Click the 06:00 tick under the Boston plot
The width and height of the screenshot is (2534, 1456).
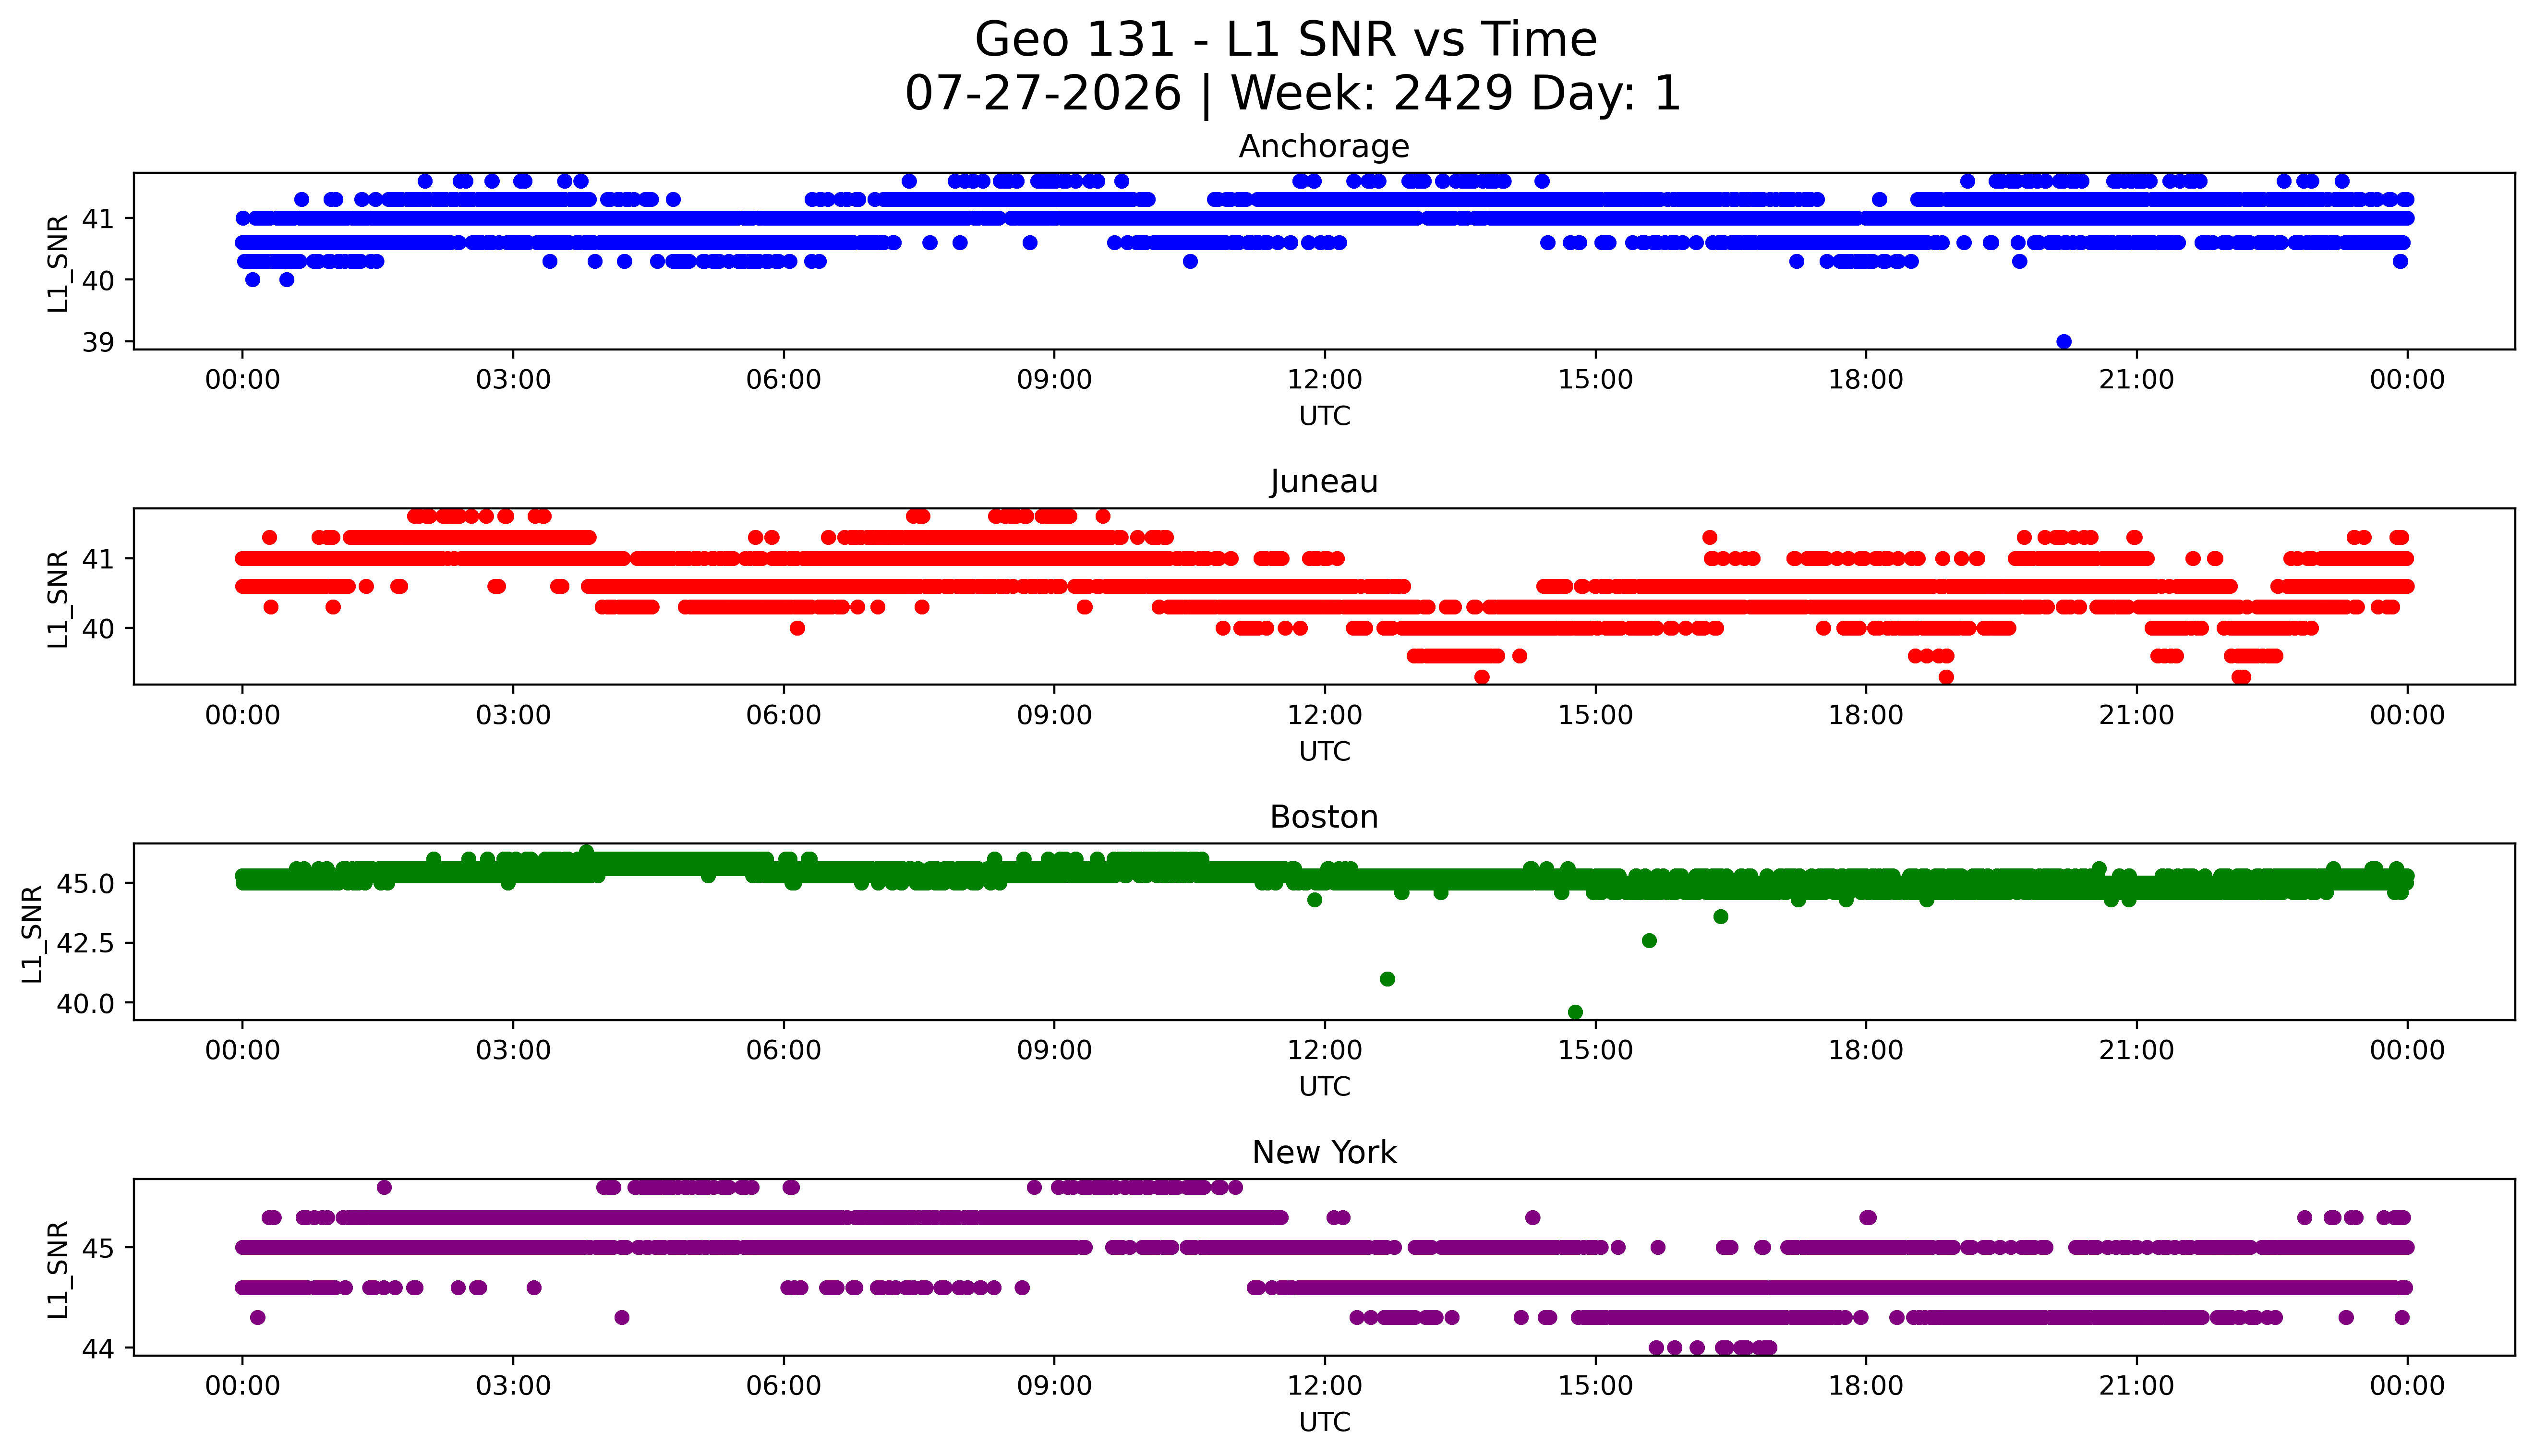click(x=783, y=1050)
